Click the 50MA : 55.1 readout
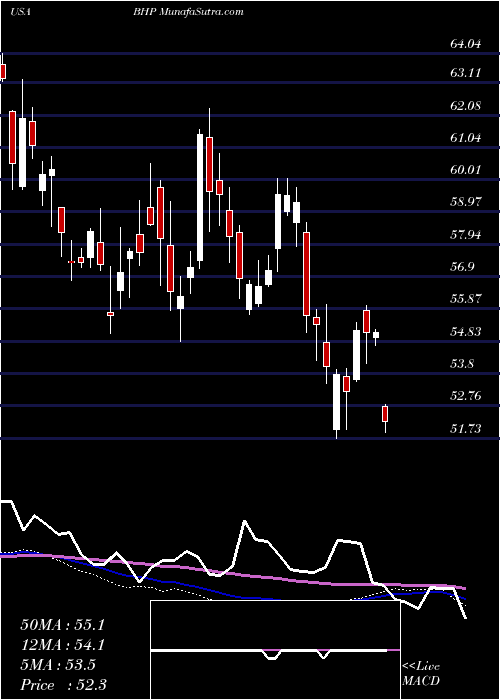The height and width of the screenshot is (700, 500). pos(62,625)
